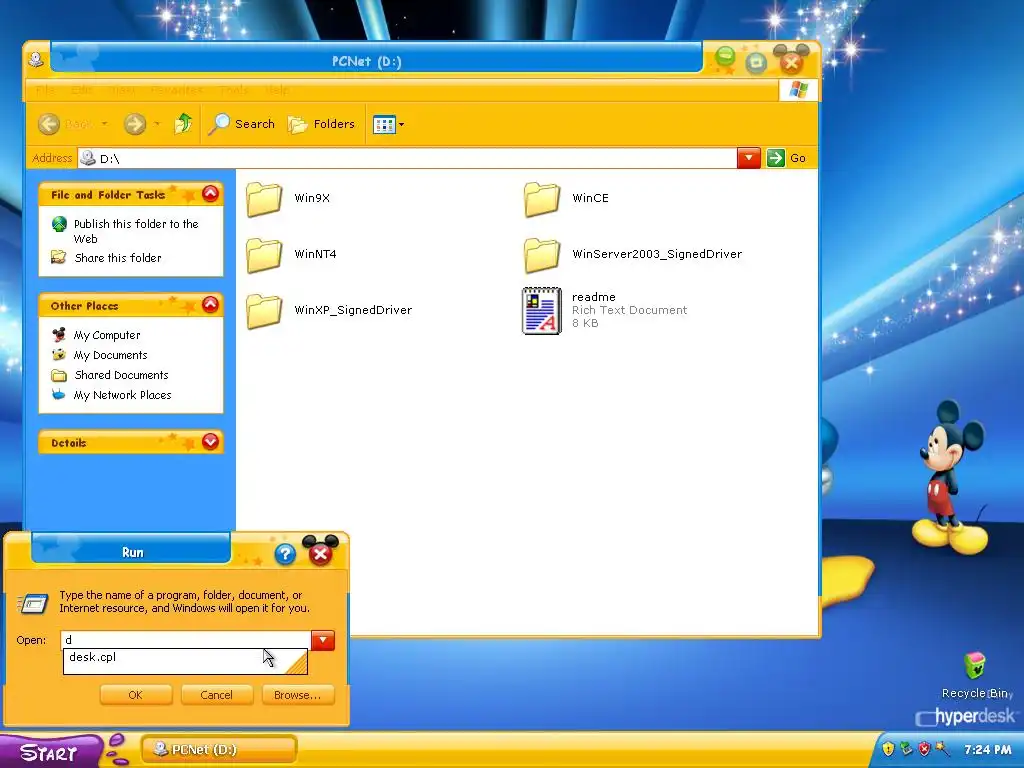
Task: Toggle the Folders pane in toolbar
Action: (321, 123)
